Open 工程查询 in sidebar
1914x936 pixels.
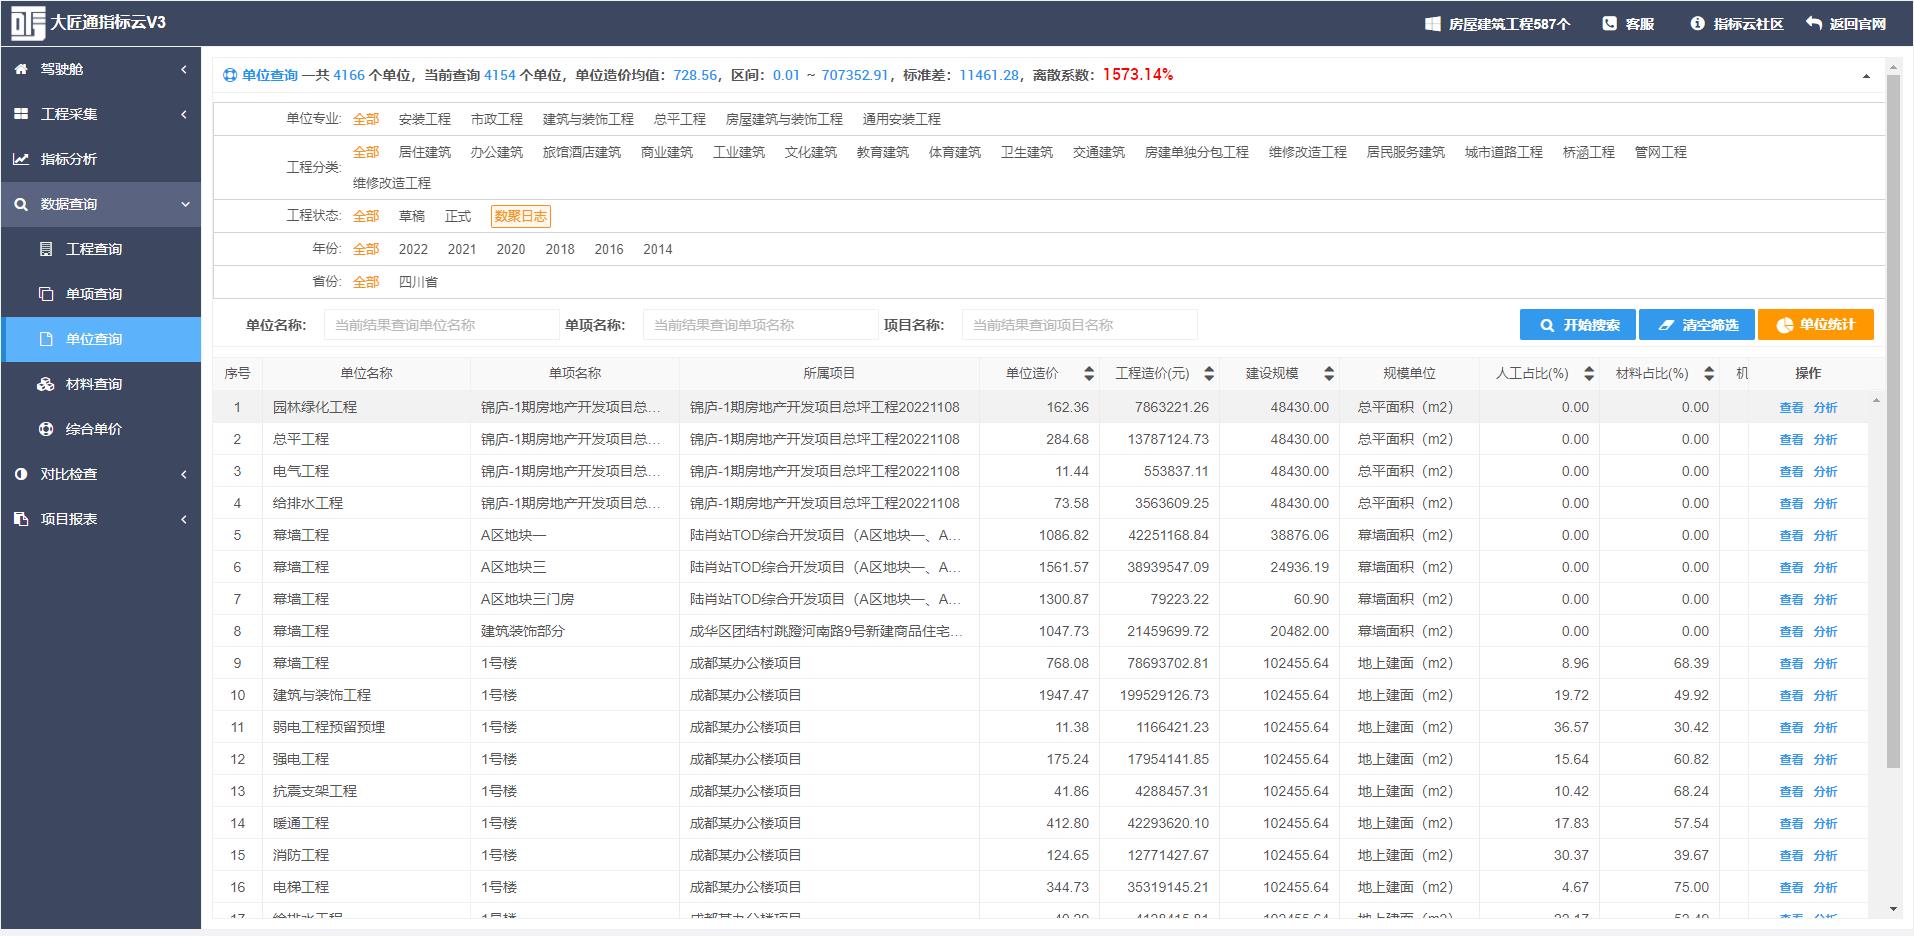(x=94, y=249)
